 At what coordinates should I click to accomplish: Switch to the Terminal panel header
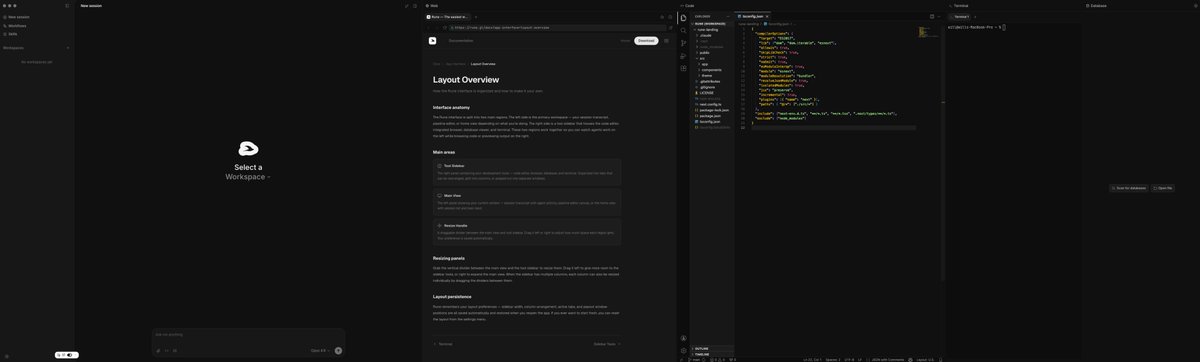958,5
